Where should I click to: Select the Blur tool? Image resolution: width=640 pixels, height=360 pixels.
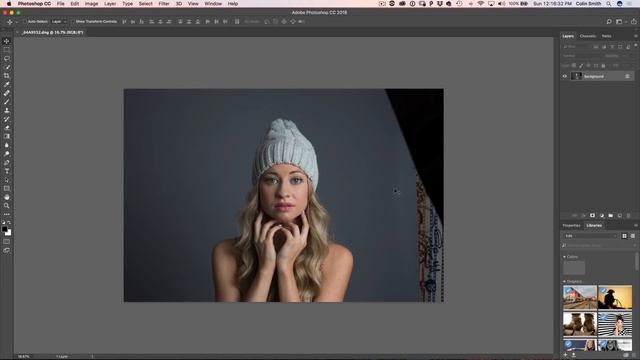[x=7, y=145]
